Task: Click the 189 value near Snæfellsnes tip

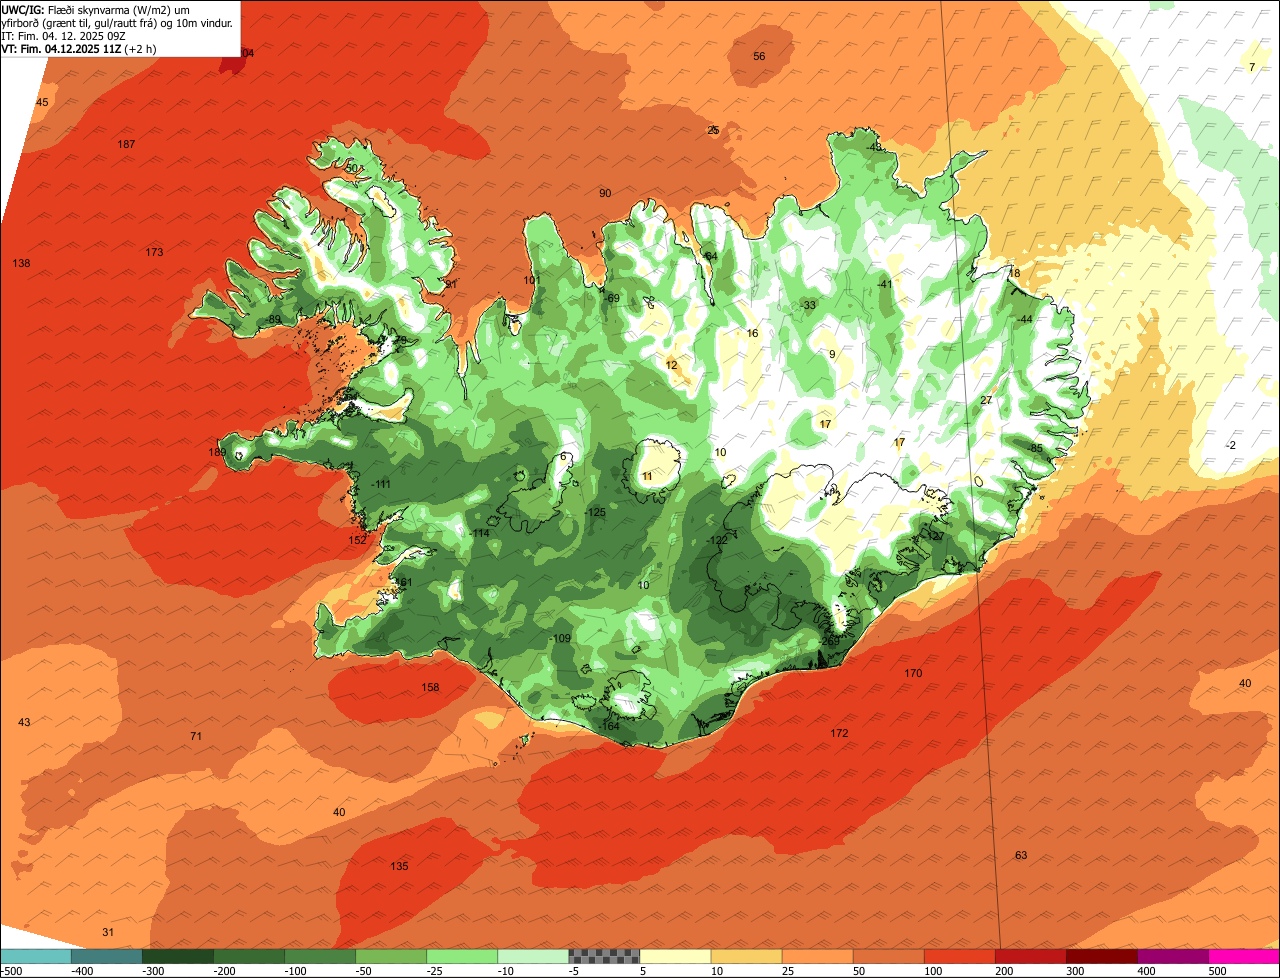Action: (217, 453)
